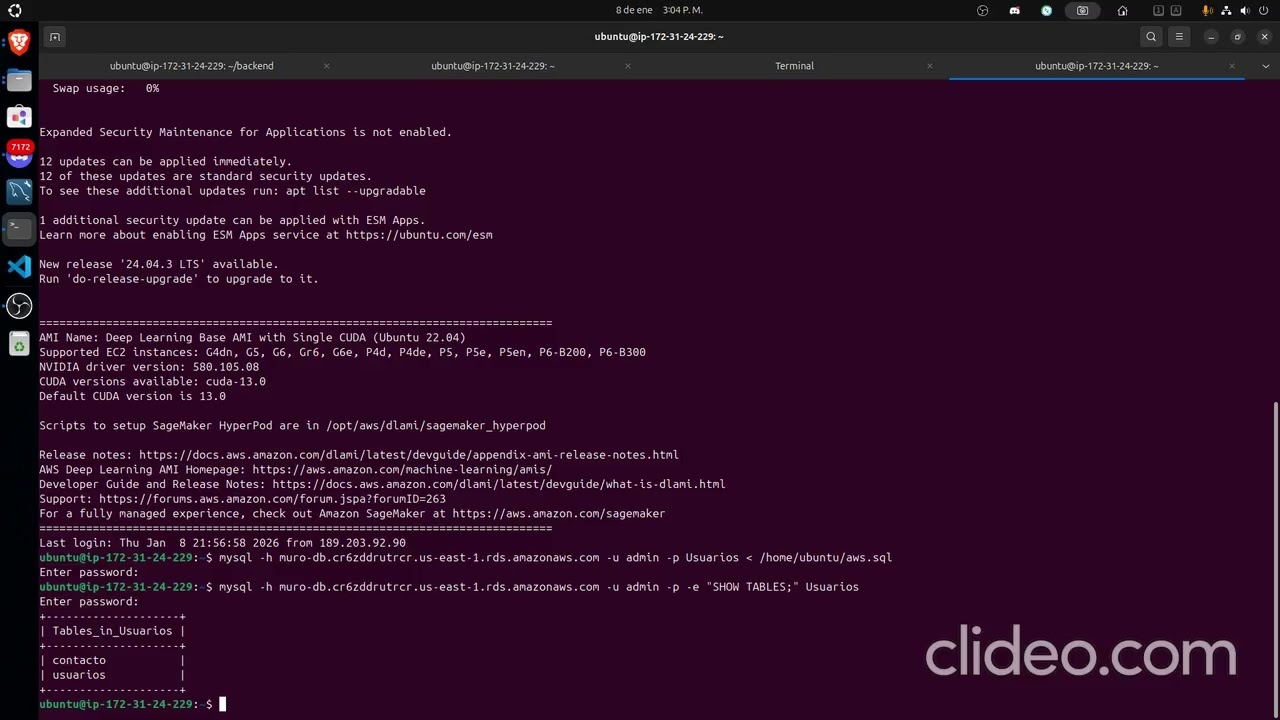Click the 'apt list --upgradable' text
1280x720 pixels.
pos(355,191)
